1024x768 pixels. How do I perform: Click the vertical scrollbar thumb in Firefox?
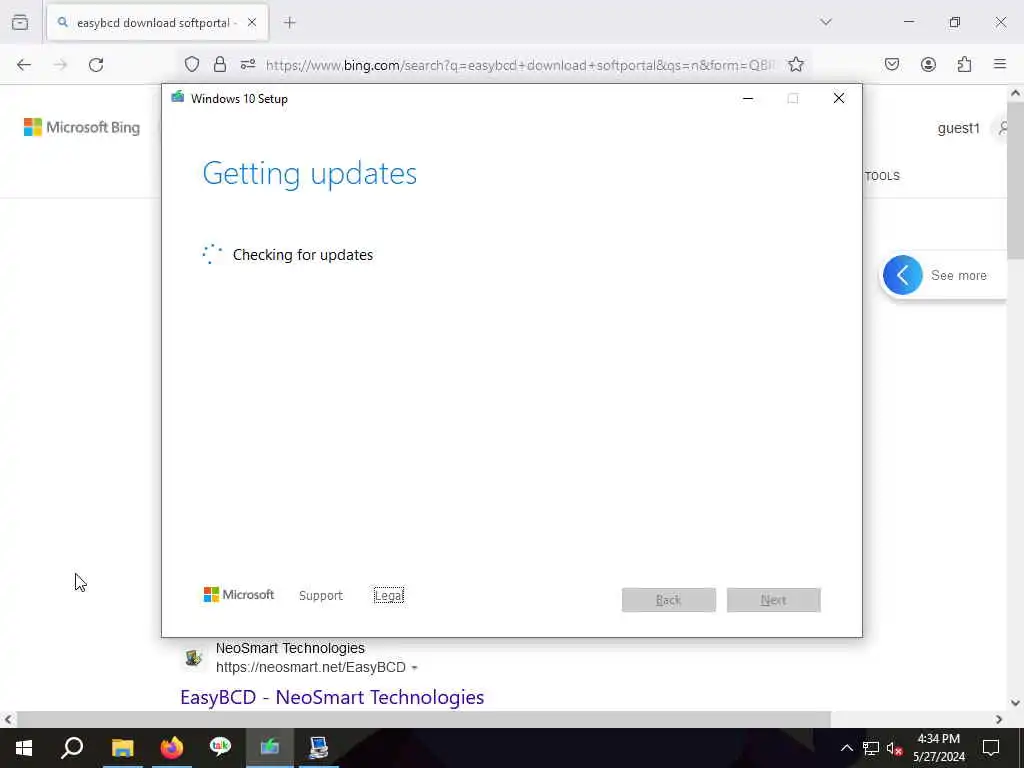(x=1016, y=181)
